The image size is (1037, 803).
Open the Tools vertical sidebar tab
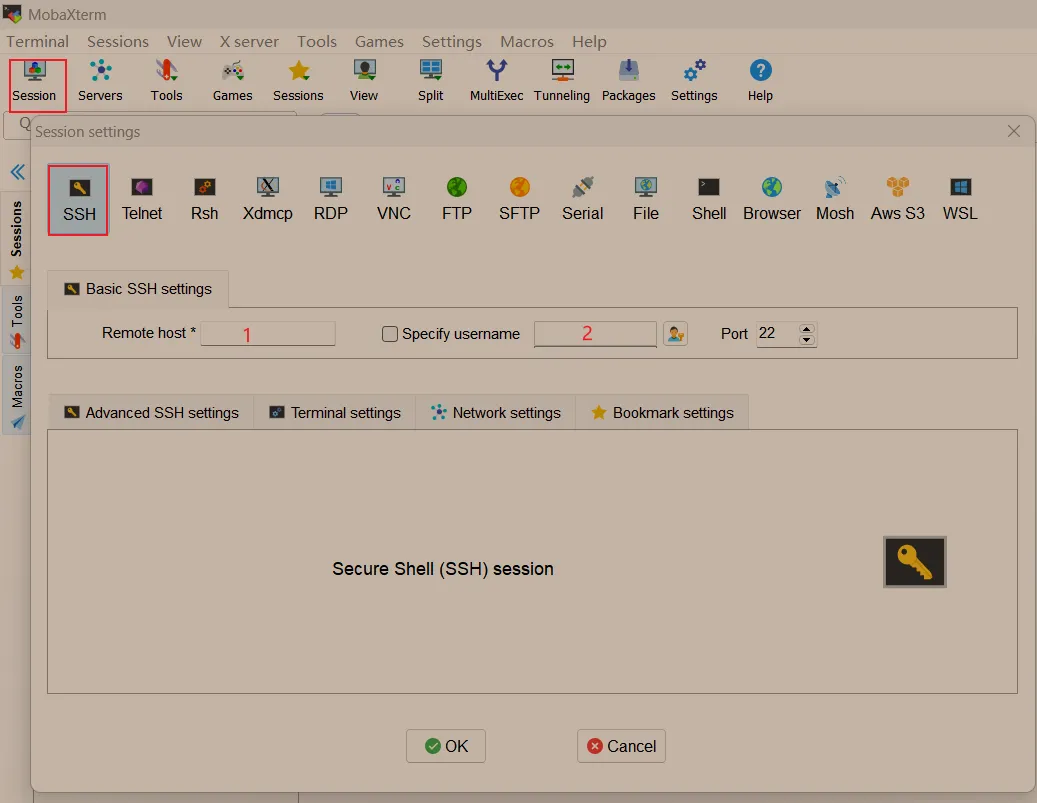17,321
